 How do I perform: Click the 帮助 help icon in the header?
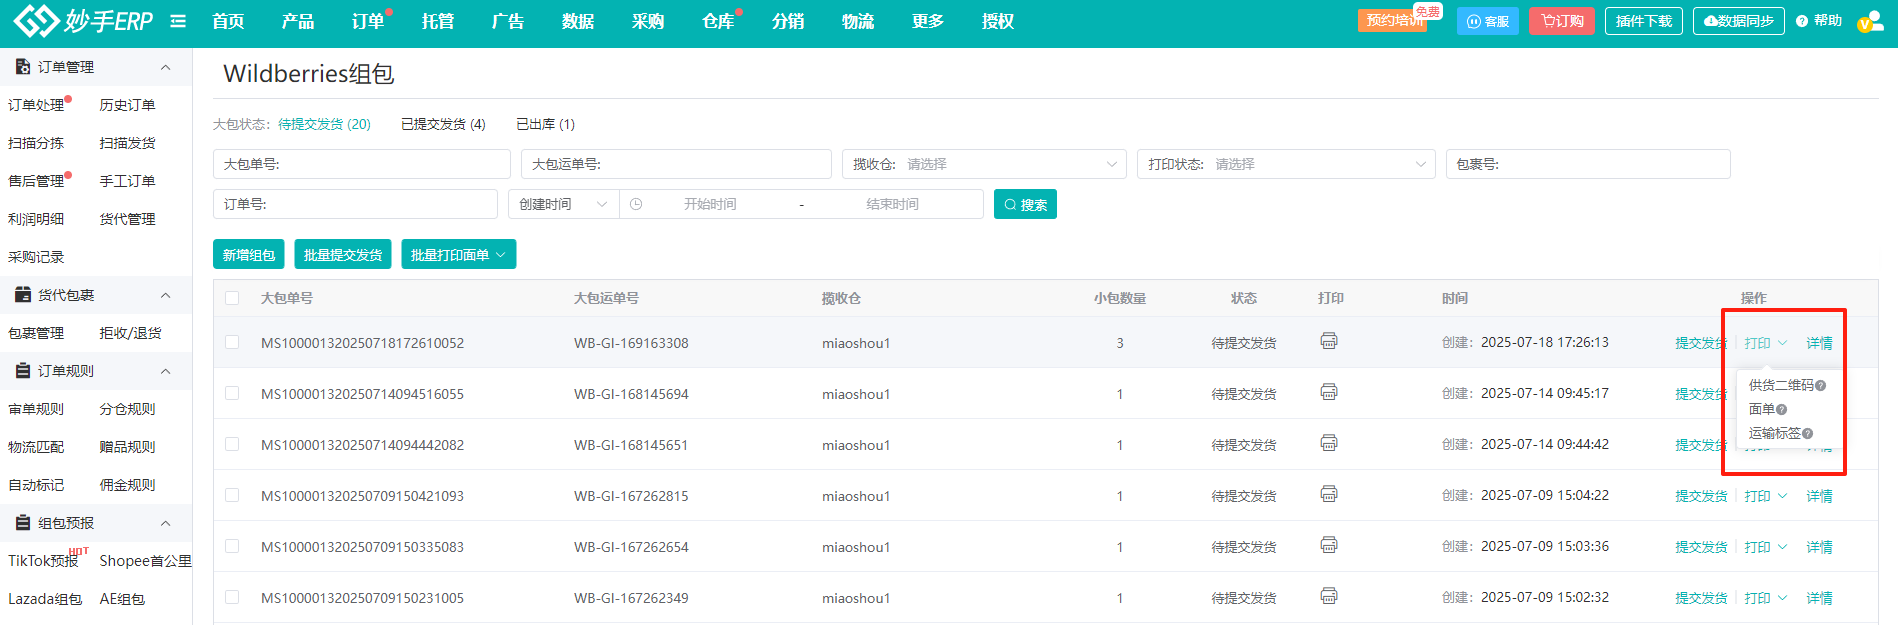(1802, 21)
